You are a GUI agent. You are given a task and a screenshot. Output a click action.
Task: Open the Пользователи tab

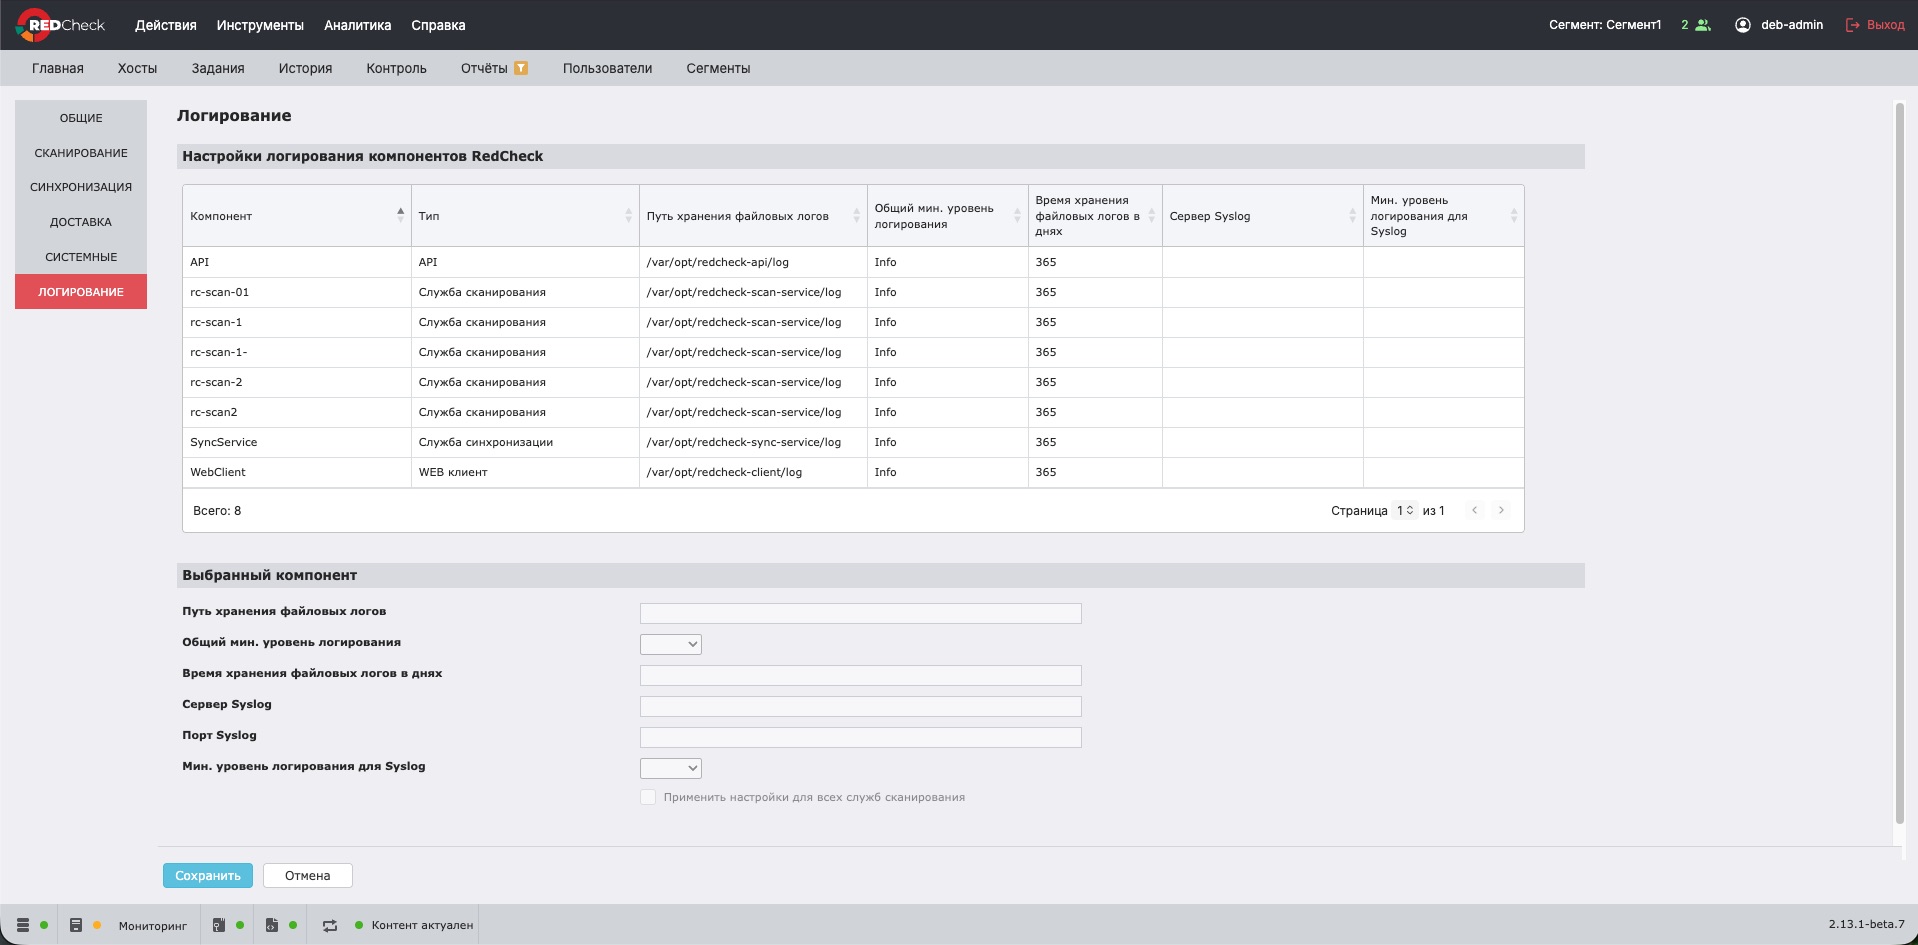pos(607,68)
